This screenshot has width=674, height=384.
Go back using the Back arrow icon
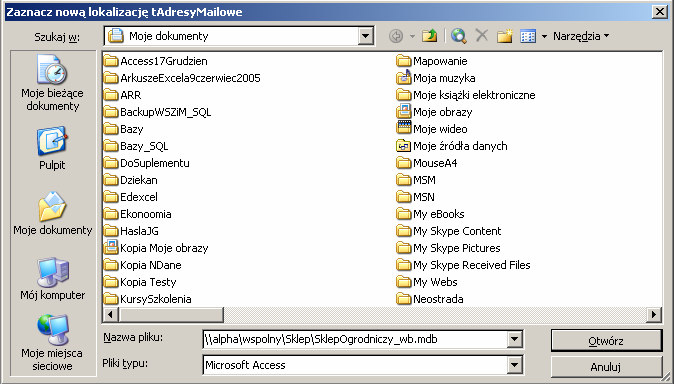coord(395,37)
